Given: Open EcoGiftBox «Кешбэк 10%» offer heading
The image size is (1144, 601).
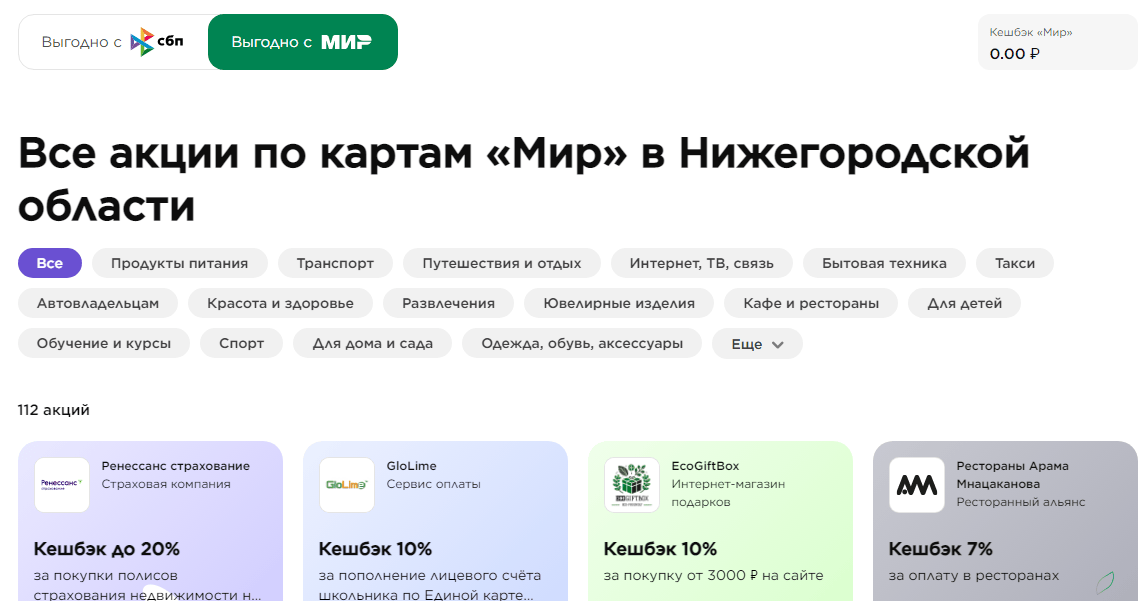Looking at the screenshot, I should tap(660, 548).
